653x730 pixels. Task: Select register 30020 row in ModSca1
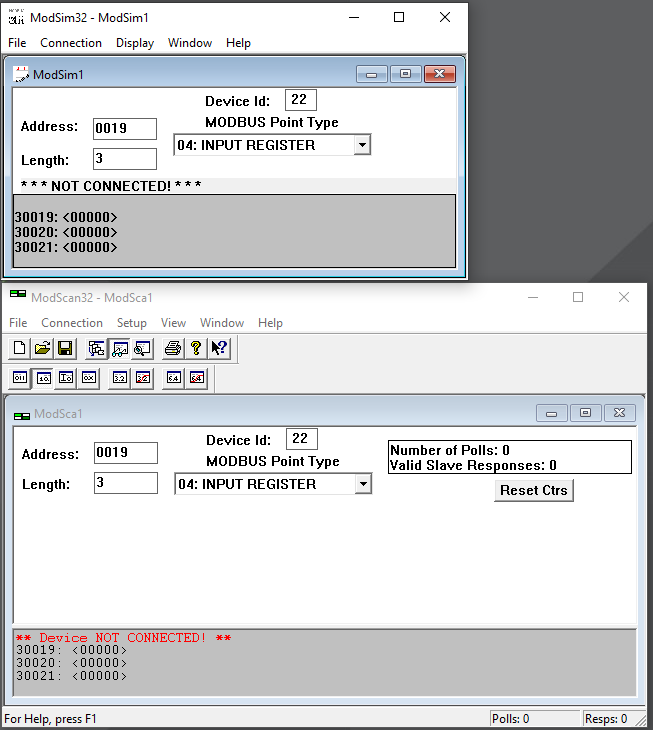(x=71, y=663)
